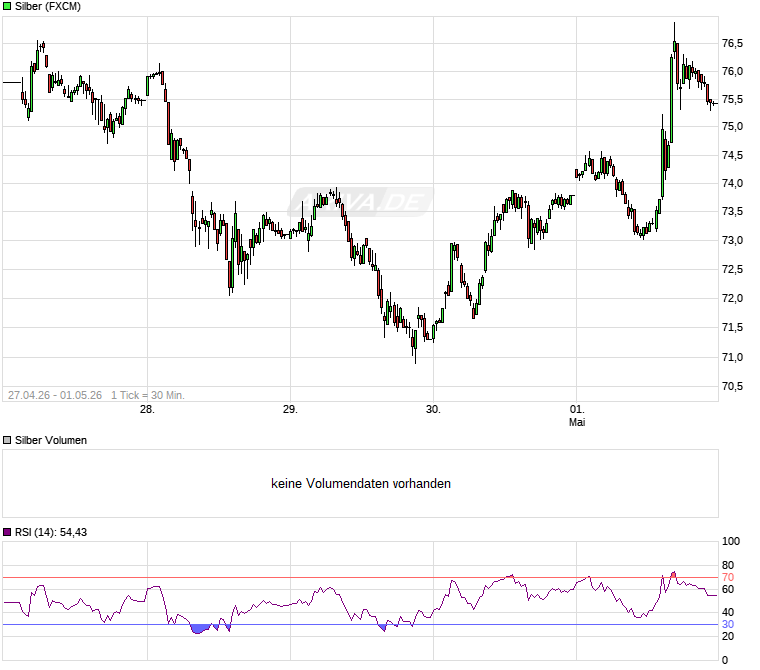
Task: Click the 76,5 price axis label
Action: tap(732, 43)
